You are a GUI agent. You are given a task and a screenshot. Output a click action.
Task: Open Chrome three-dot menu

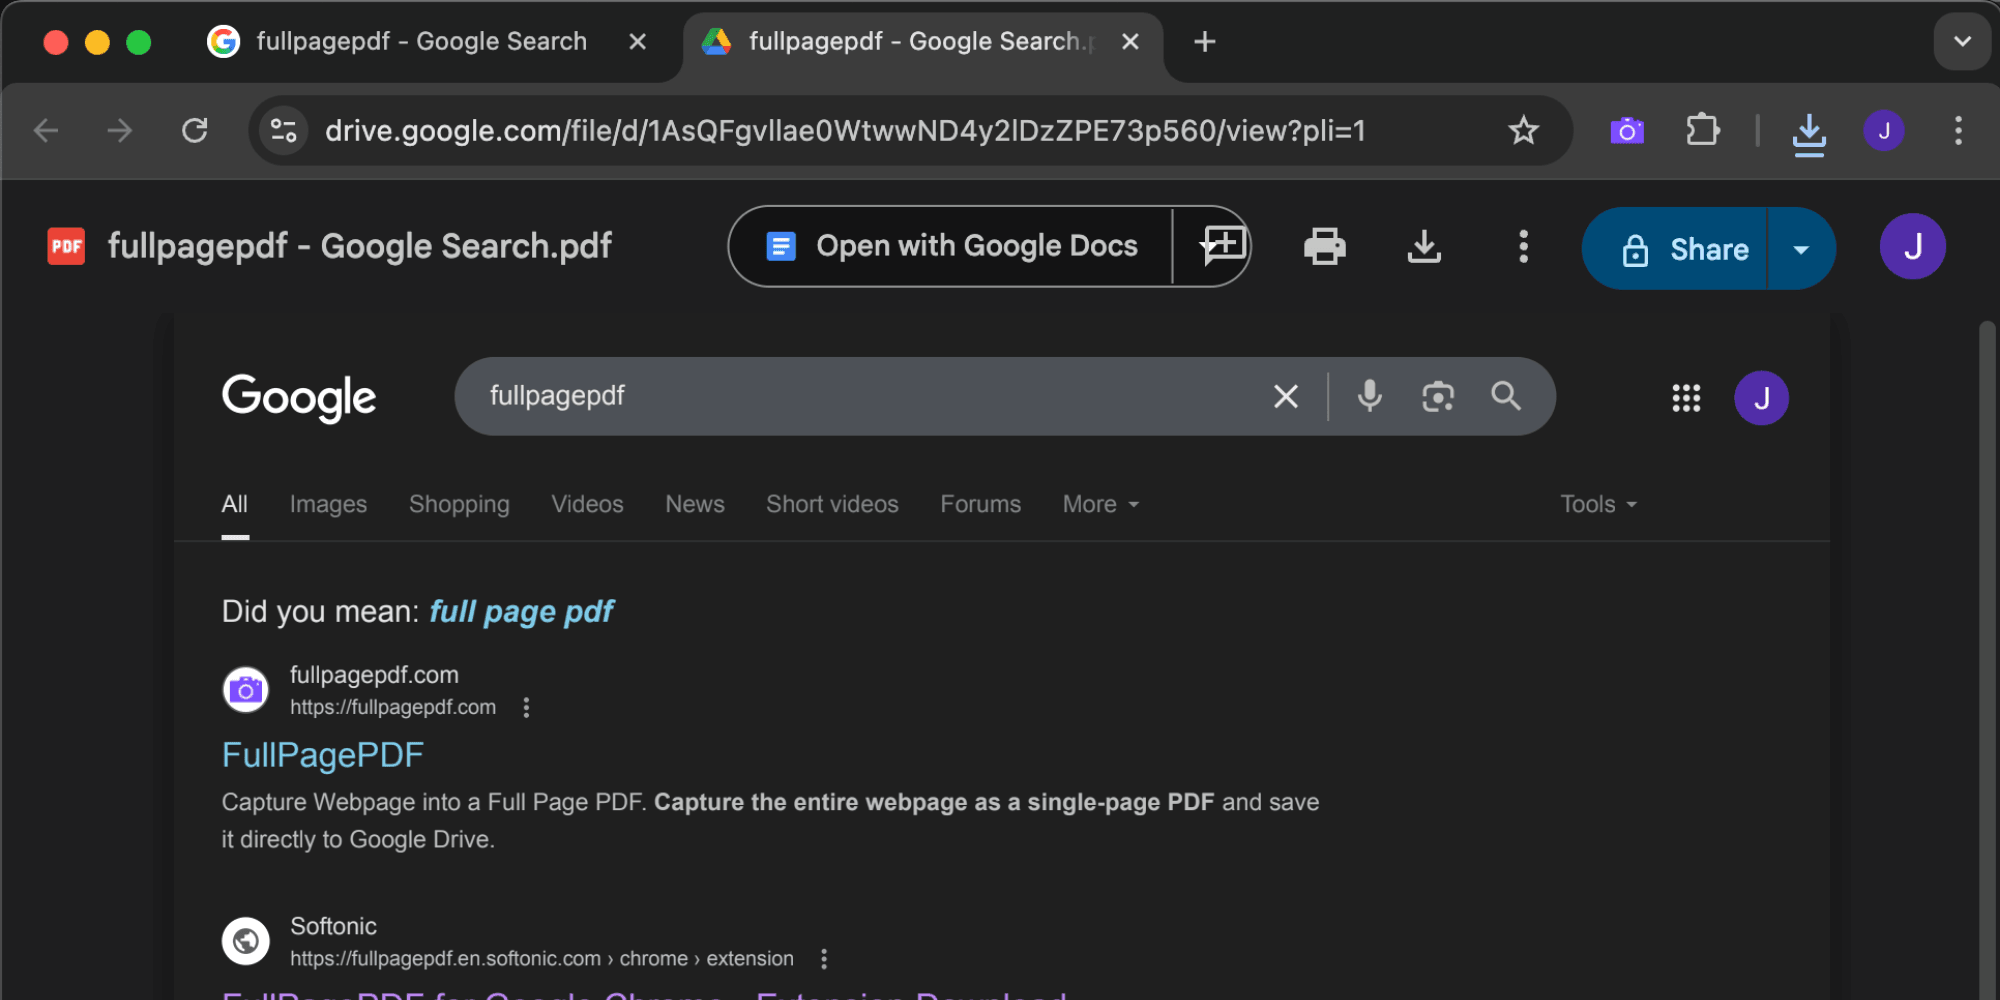pyautogui.click(x=1958, y=130)
